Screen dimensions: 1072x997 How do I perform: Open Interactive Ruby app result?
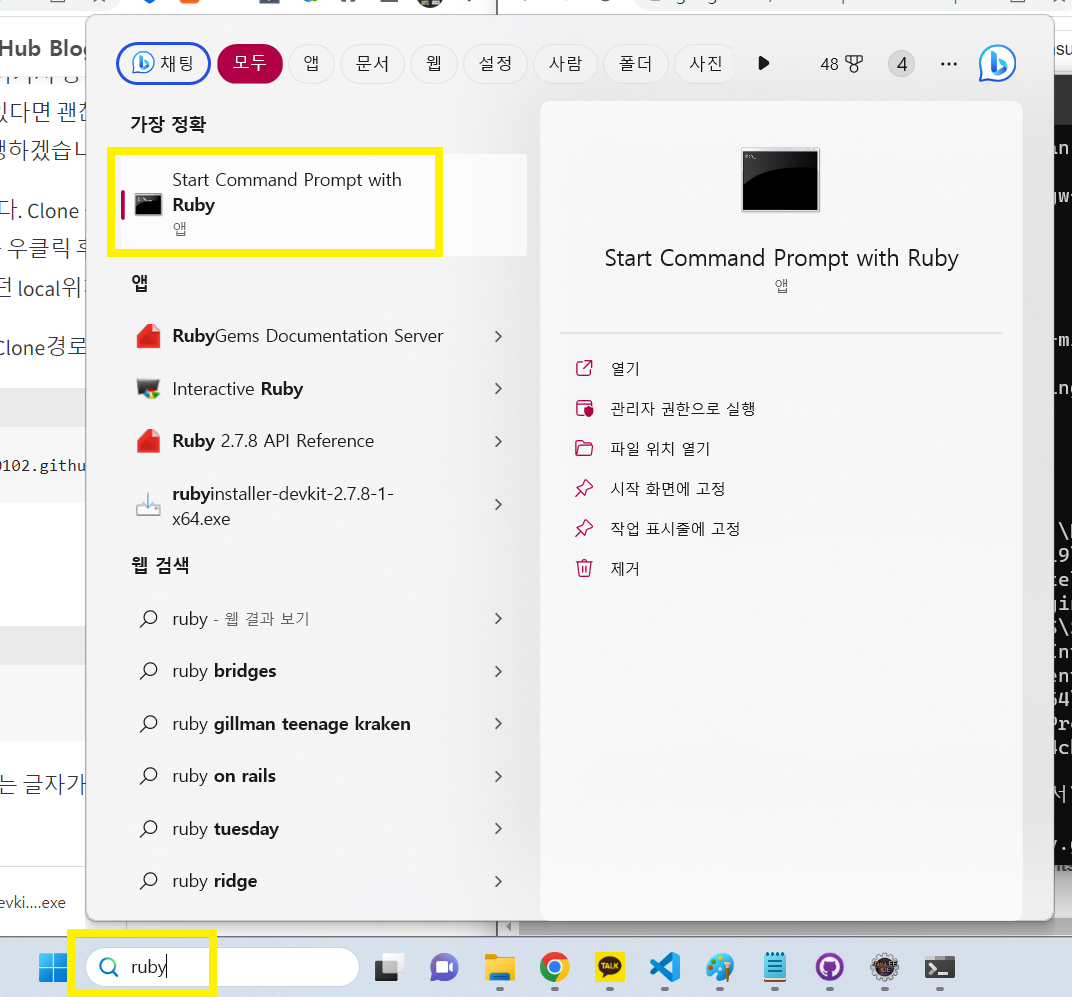[x=238, y=388]
